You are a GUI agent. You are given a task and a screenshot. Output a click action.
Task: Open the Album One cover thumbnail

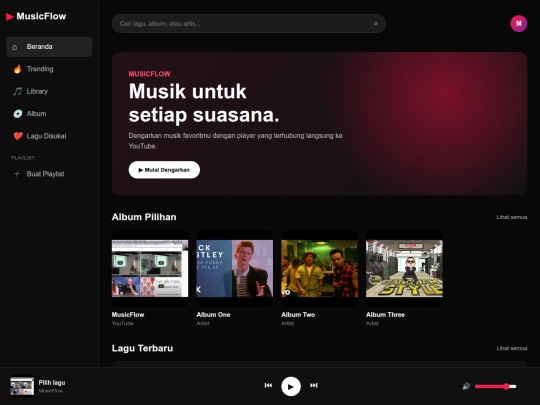235,268
